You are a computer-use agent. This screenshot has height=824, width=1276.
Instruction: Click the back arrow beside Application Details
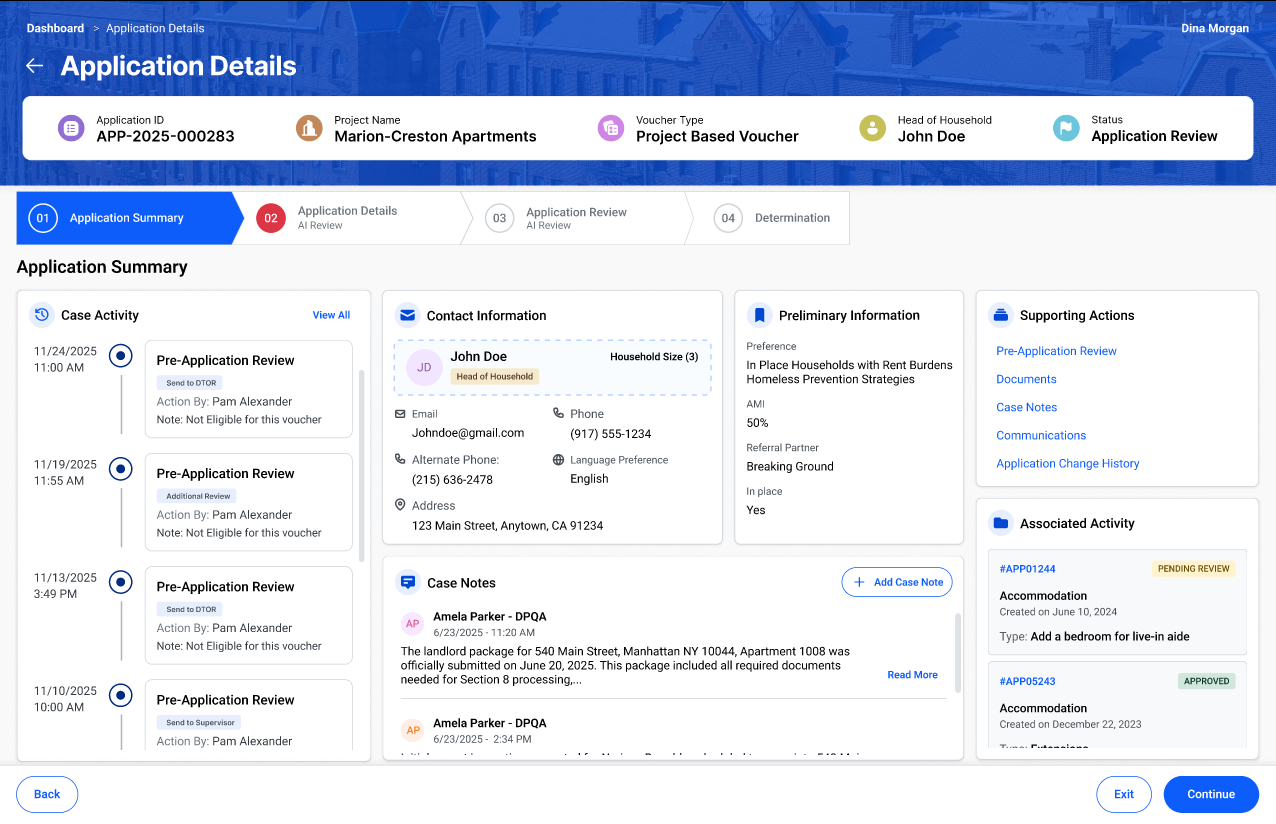35,66
